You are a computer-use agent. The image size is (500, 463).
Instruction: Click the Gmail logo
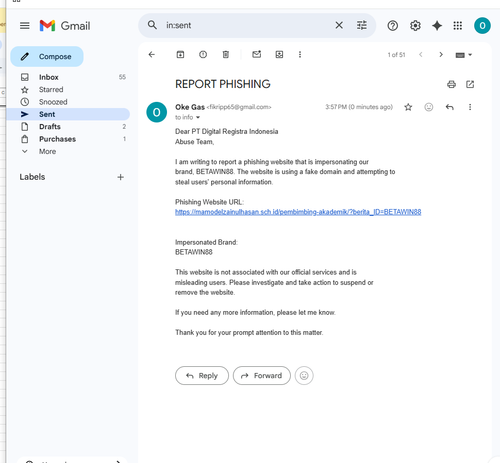(x=65, y=26)
